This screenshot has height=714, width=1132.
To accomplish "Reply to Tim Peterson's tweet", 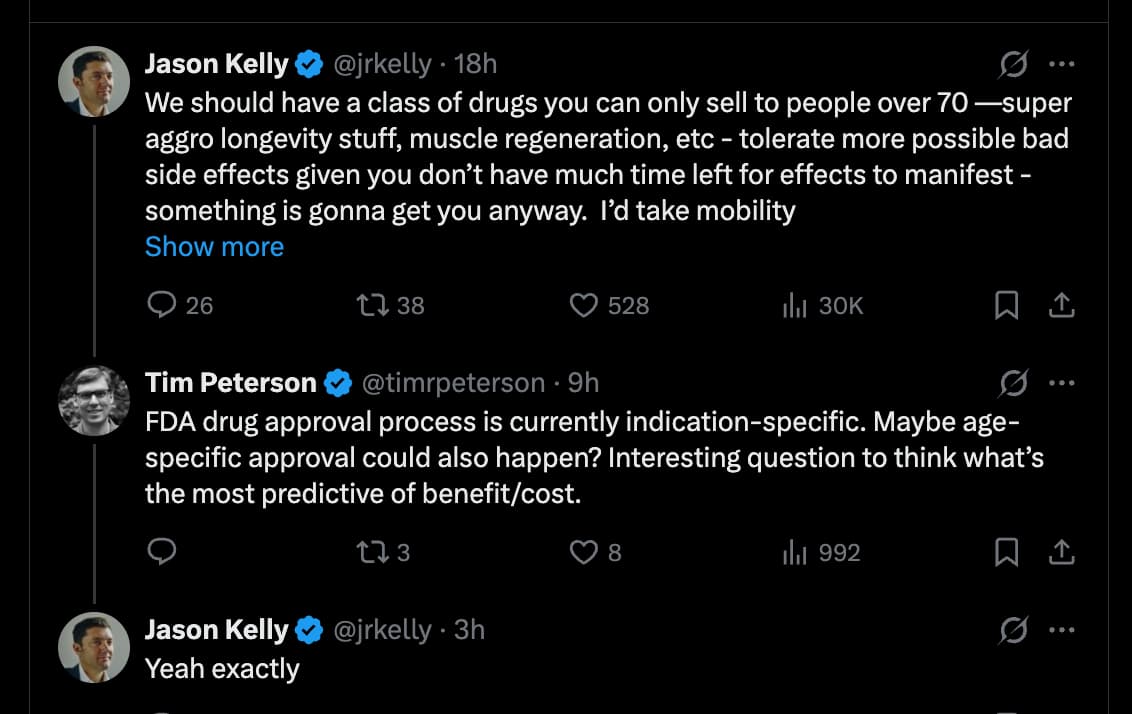I will click(x=162, y=552).
